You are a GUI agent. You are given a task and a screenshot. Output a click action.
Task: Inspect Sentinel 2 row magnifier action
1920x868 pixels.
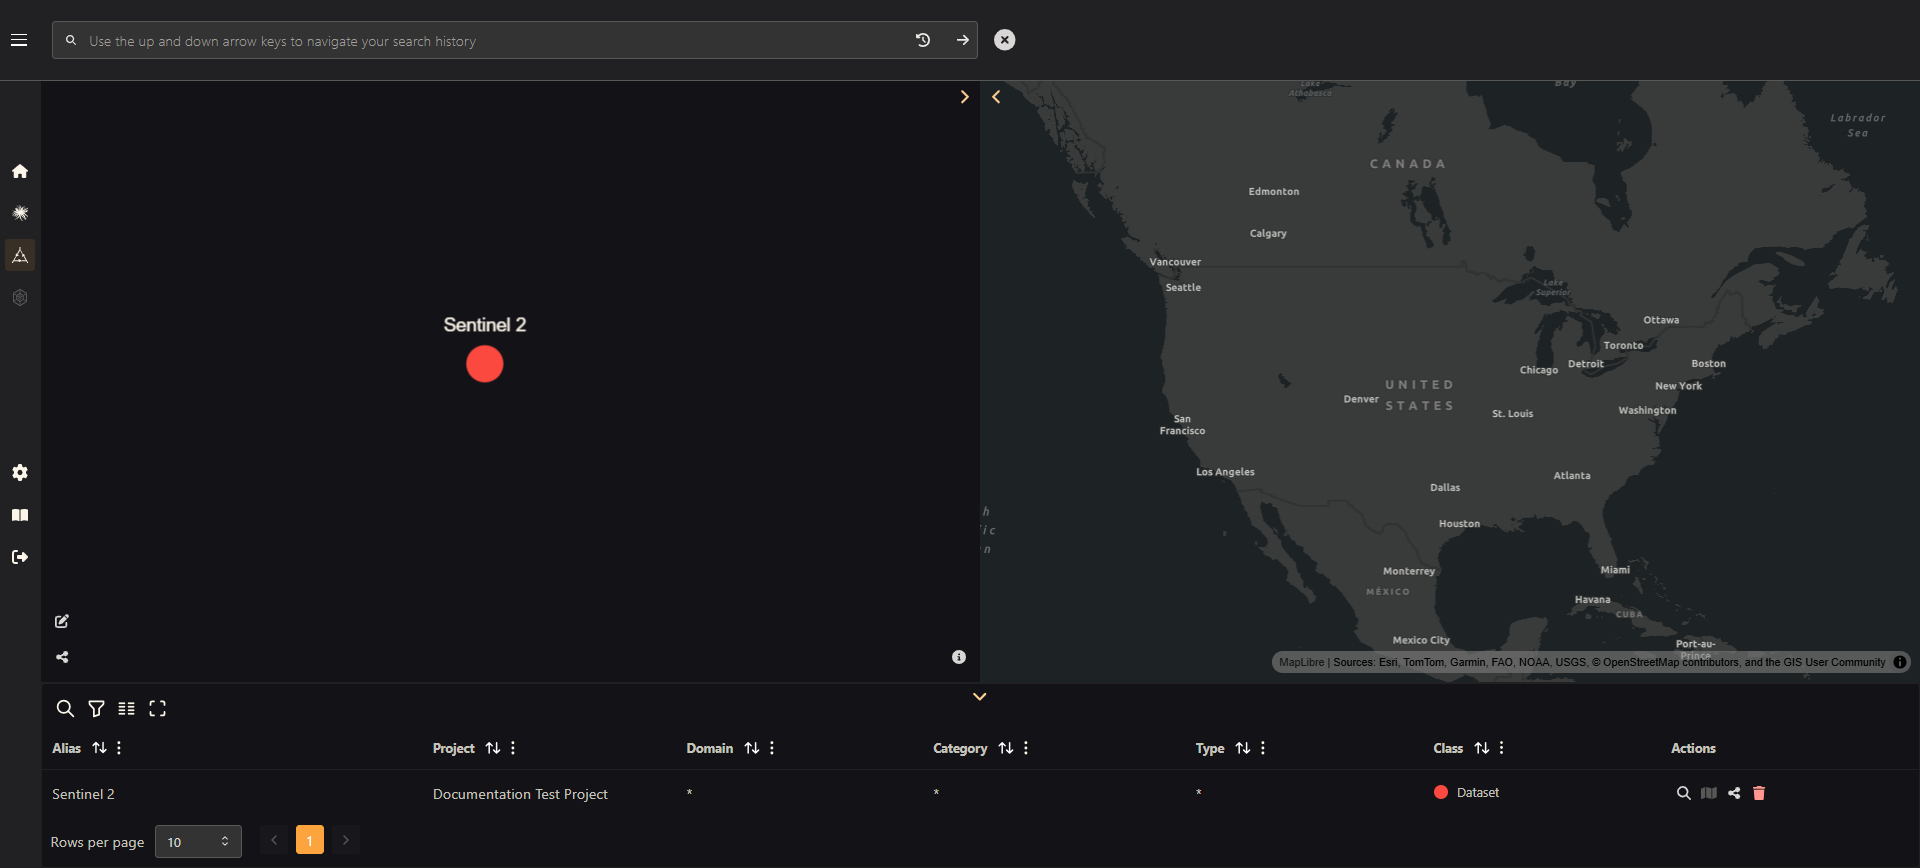pos(1684,793)
